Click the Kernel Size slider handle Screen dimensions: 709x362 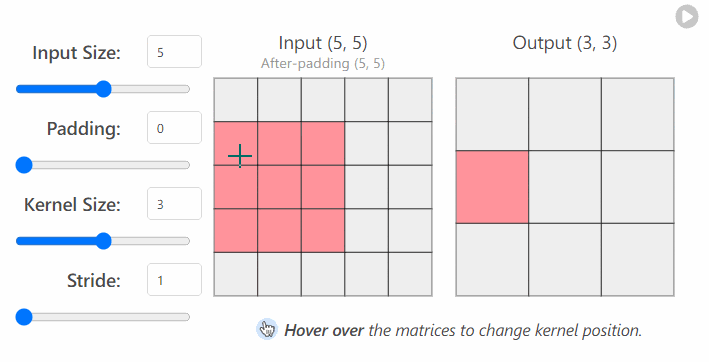click(104, 241)
